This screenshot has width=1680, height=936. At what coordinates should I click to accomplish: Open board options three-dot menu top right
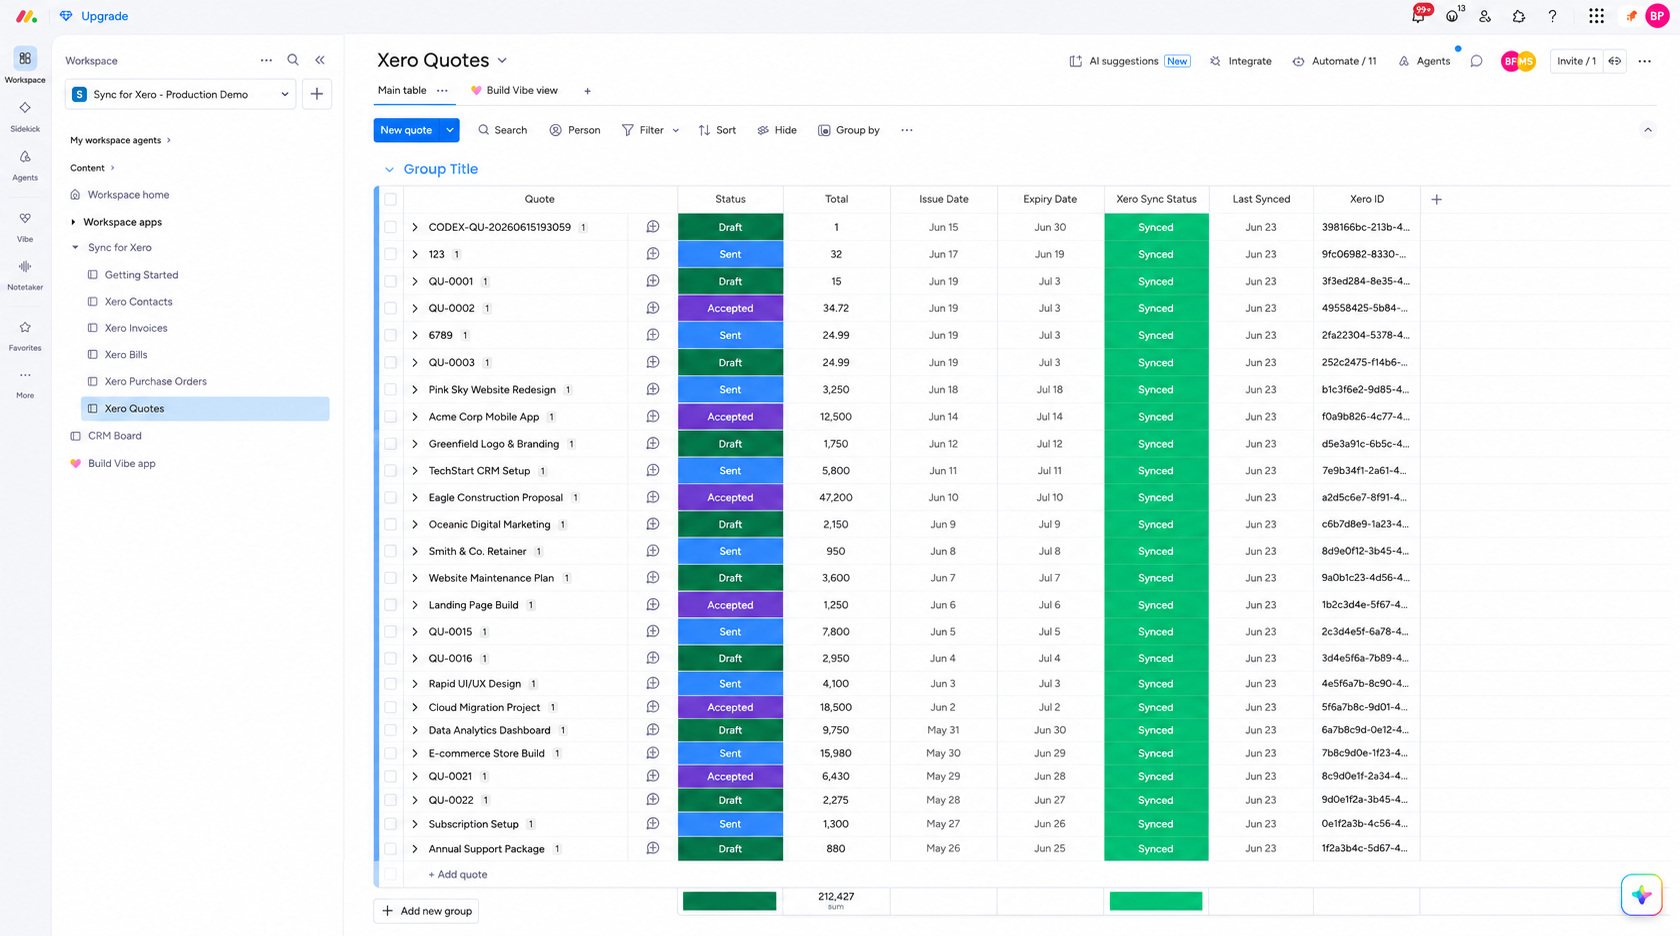coord(1645,61)
